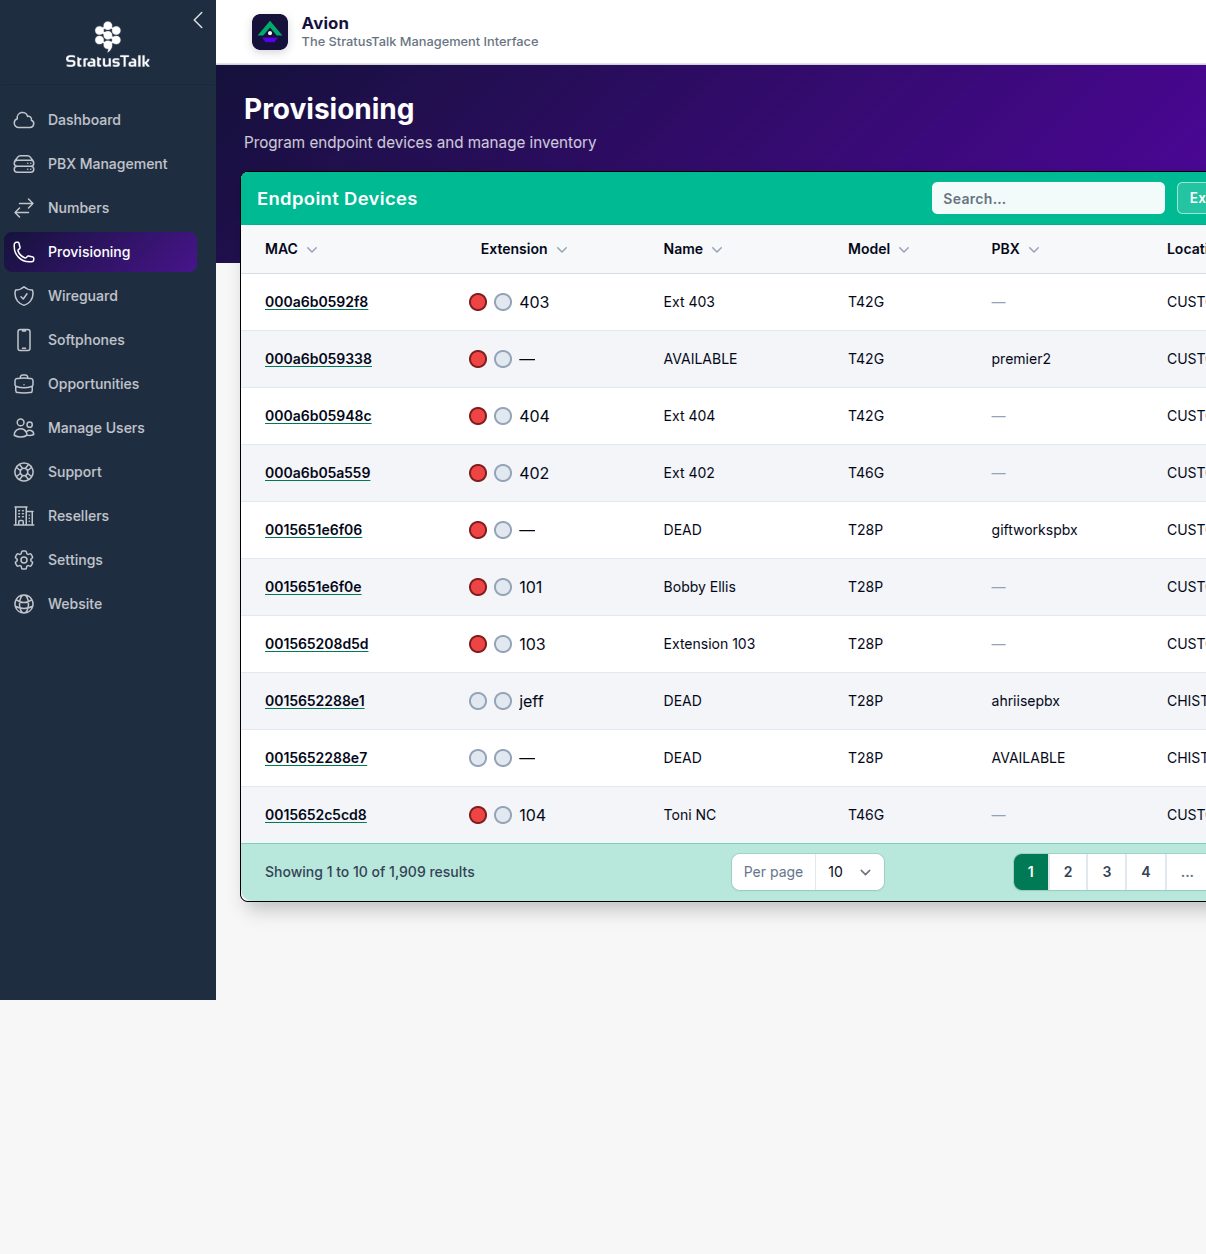
Task: Click gray status circle for extension 403
Action: click(x=503, y=302)
